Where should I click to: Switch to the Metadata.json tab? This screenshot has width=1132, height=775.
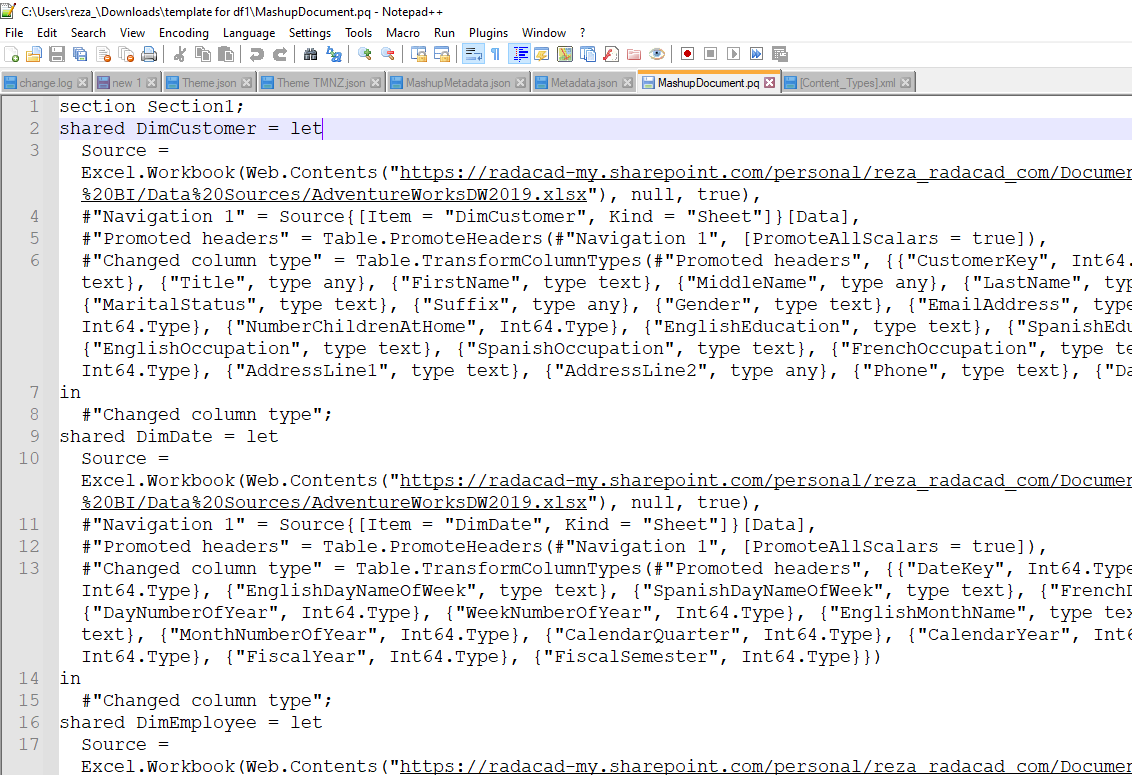coord(583,83)
